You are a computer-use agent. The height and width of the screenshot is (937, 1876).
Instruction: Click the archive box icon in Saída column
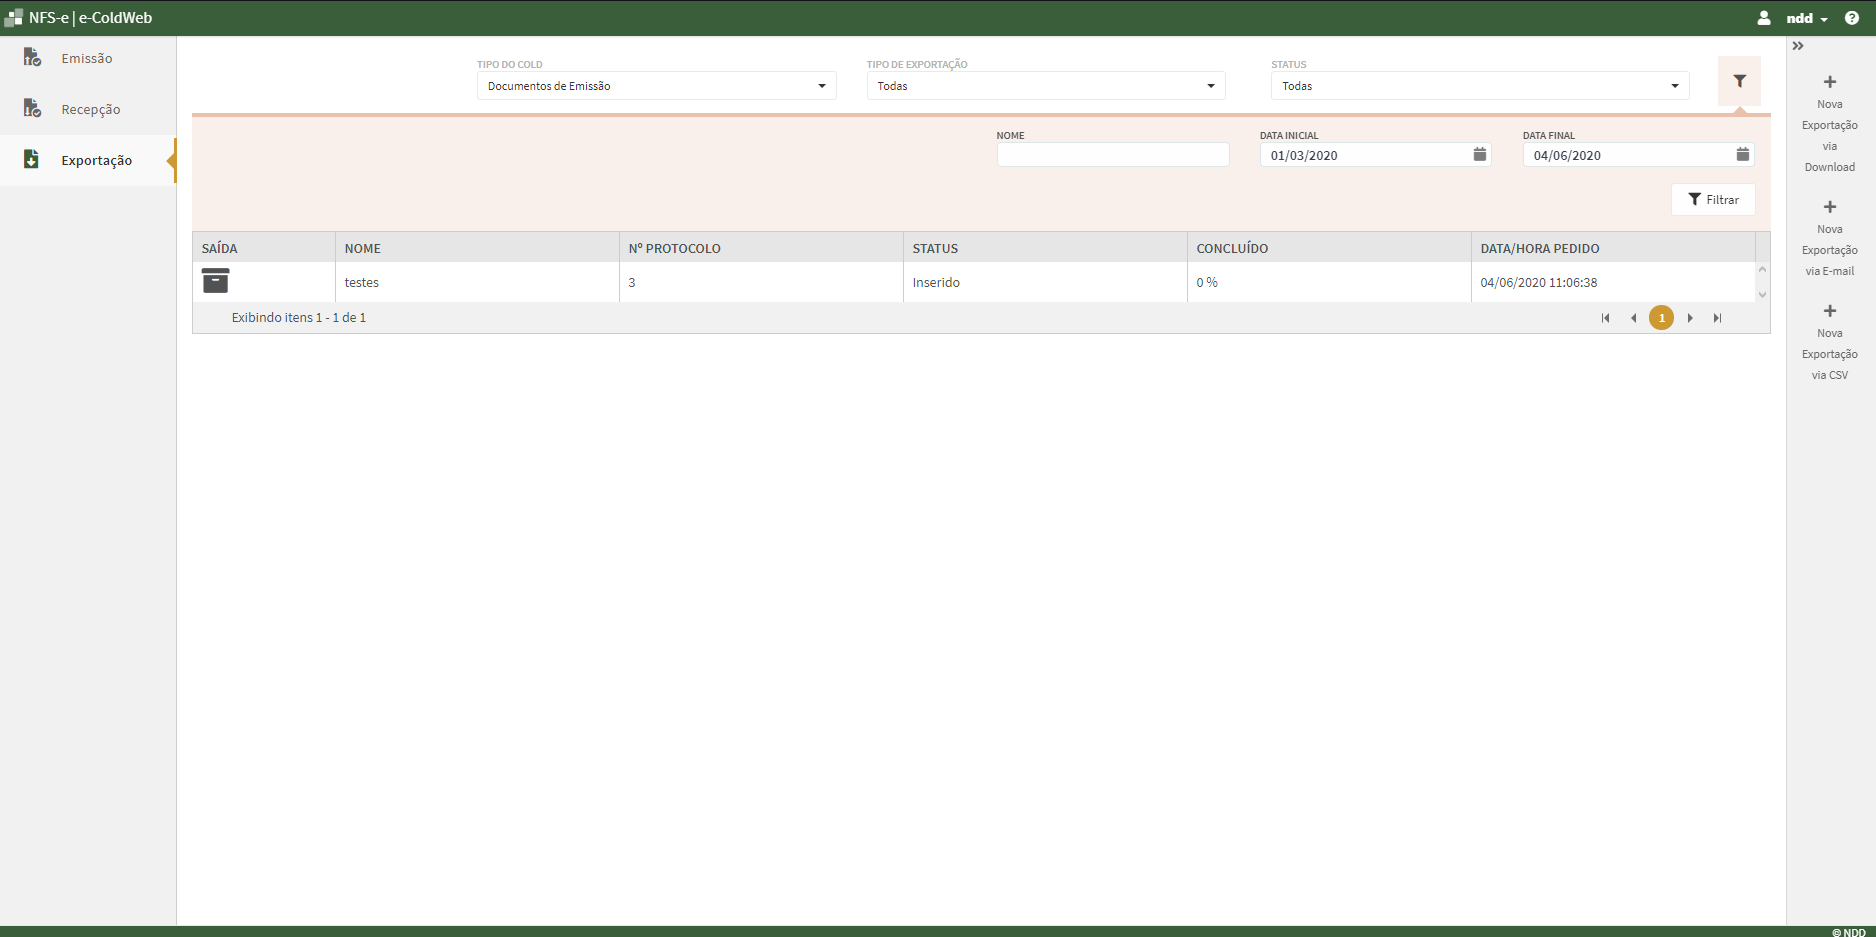coord(215,281)
